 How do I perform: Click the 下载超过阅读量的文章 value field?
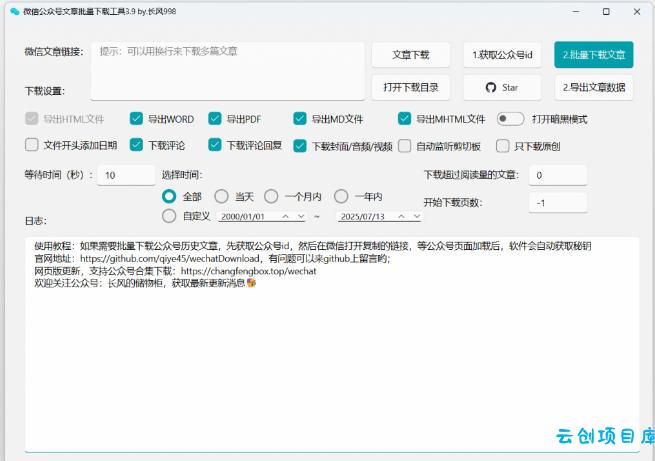558,175
